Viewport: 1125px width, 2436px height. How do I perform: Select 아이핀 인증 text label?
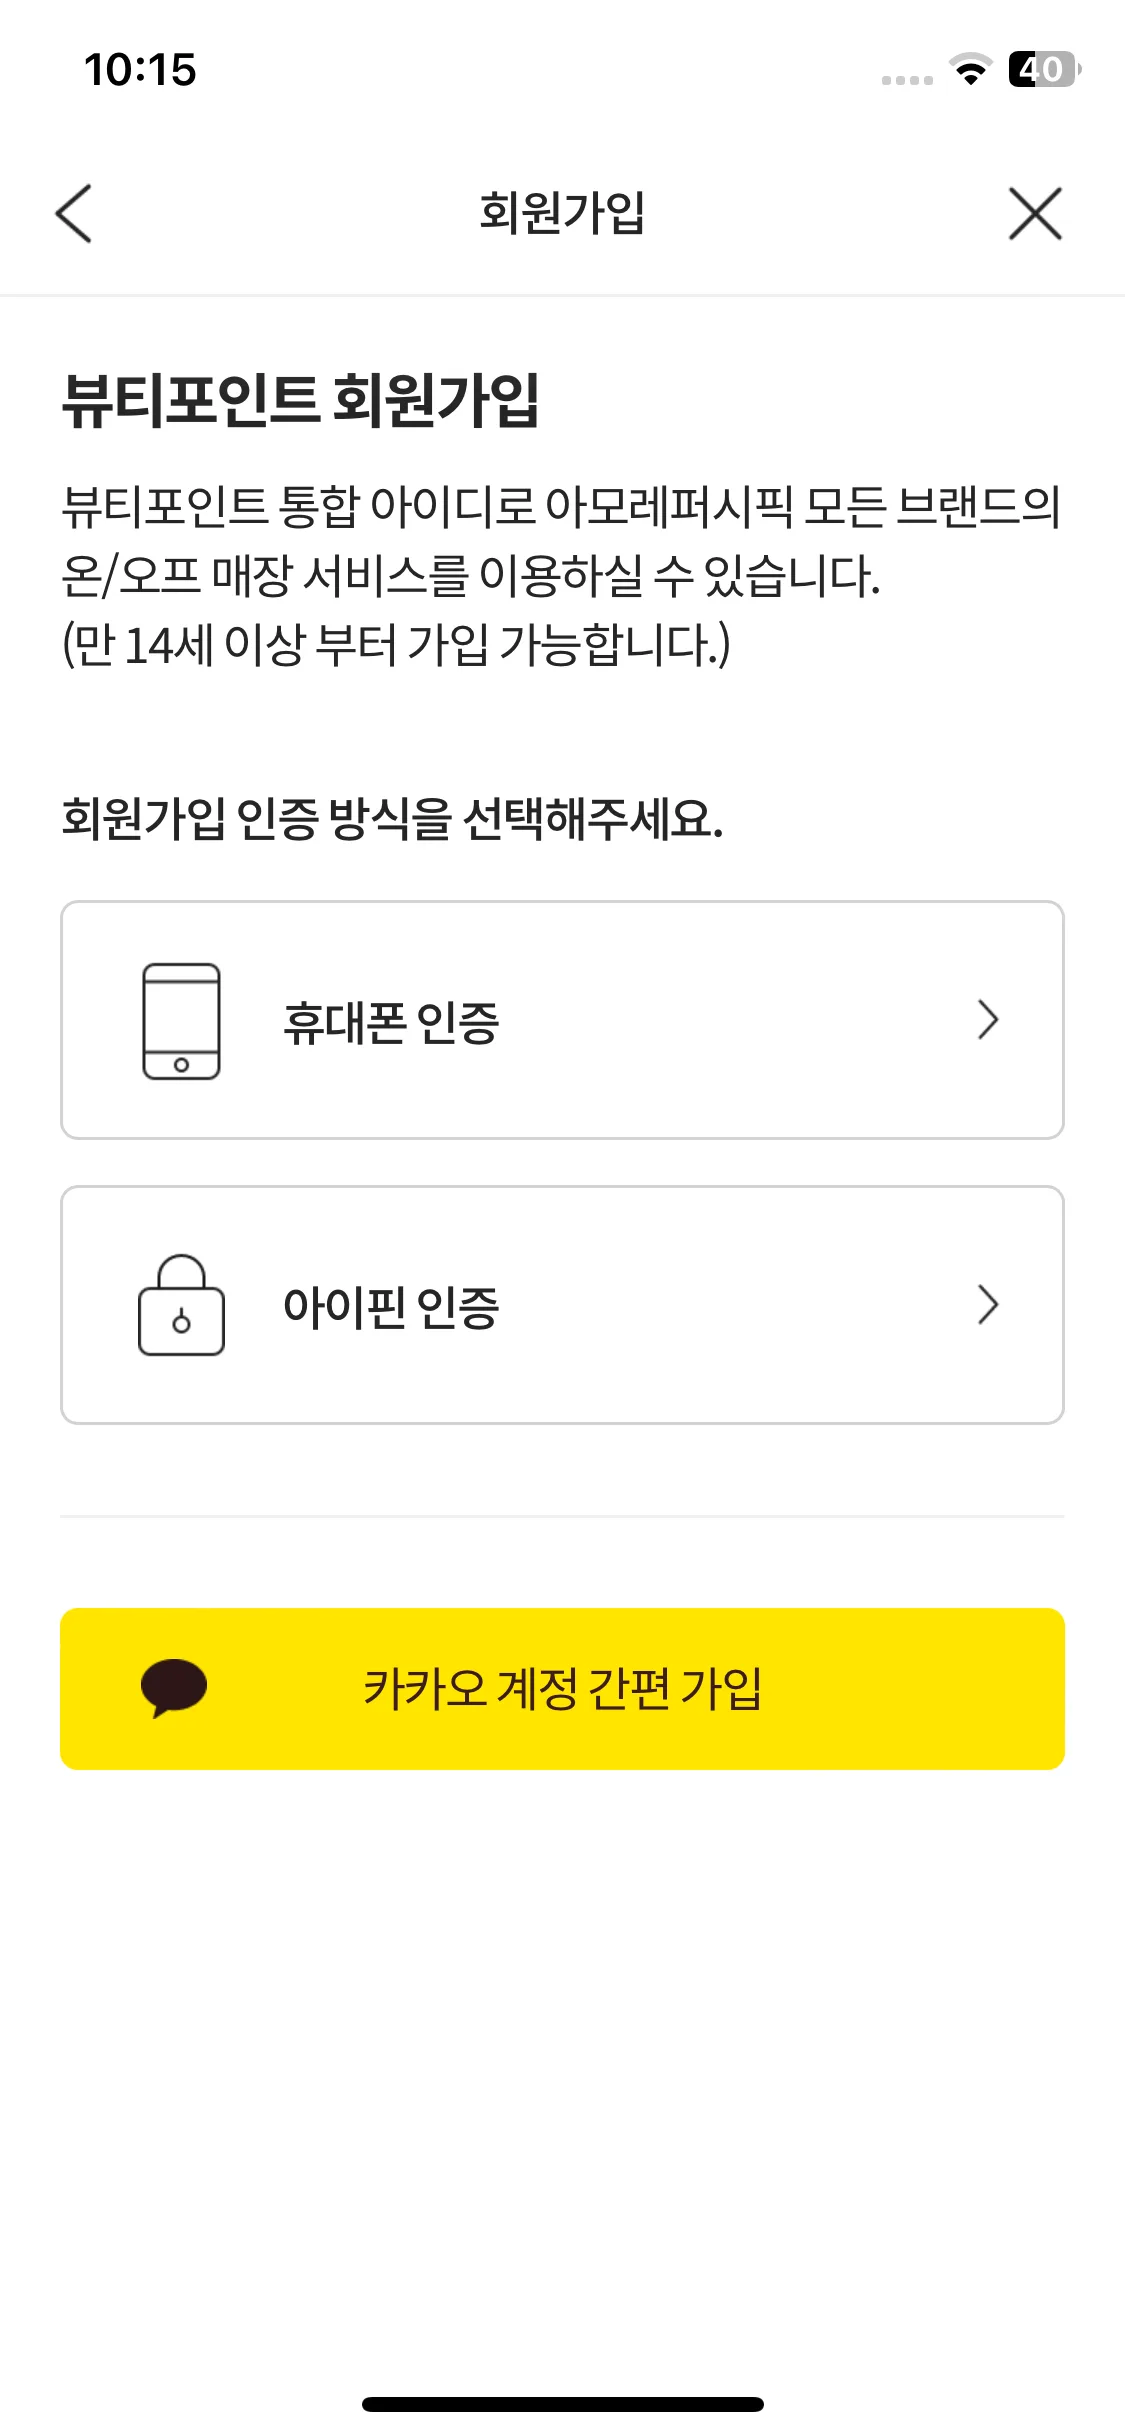pyautogui.click(x=391, y=1306)
